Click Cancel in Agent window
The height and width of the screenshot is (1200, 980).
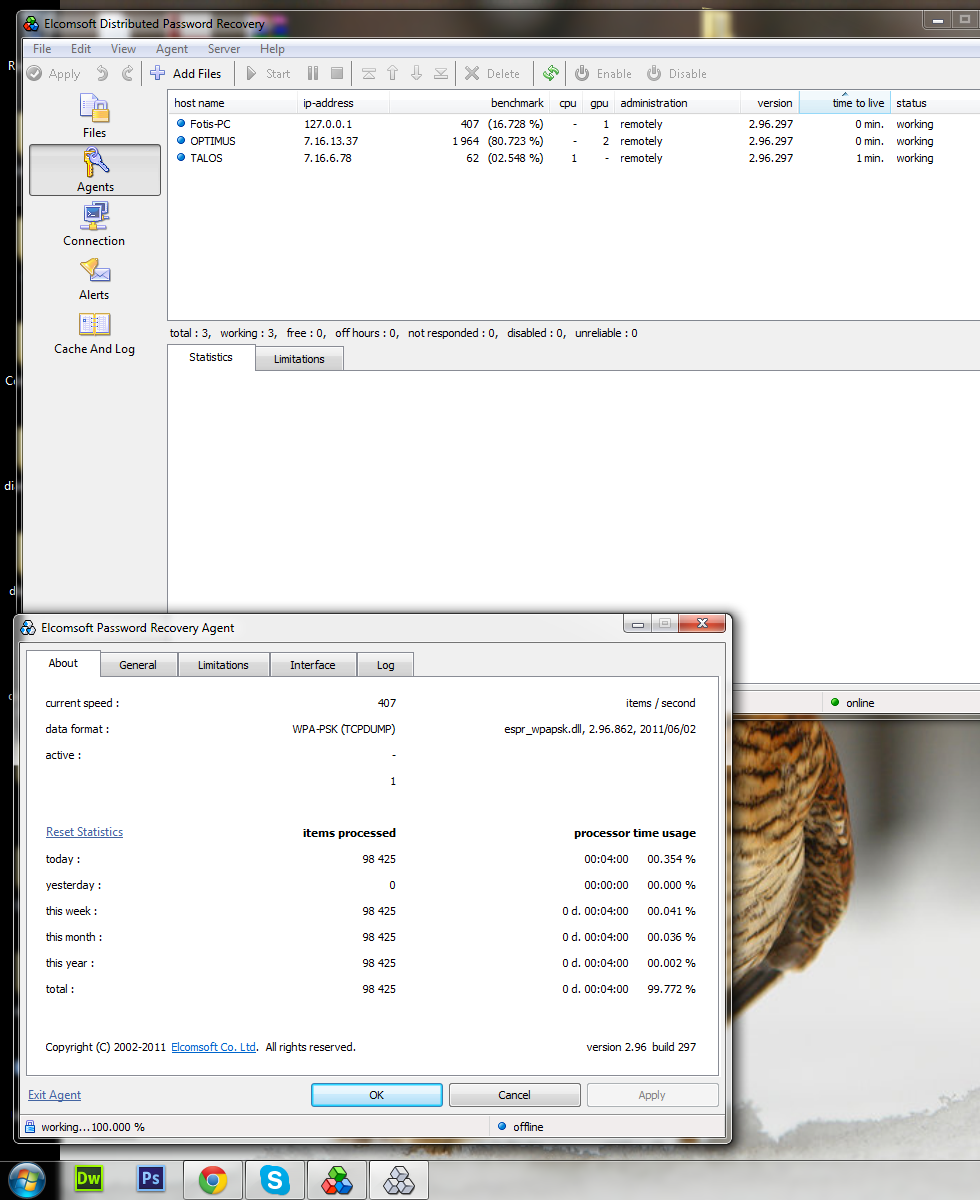514,1095
